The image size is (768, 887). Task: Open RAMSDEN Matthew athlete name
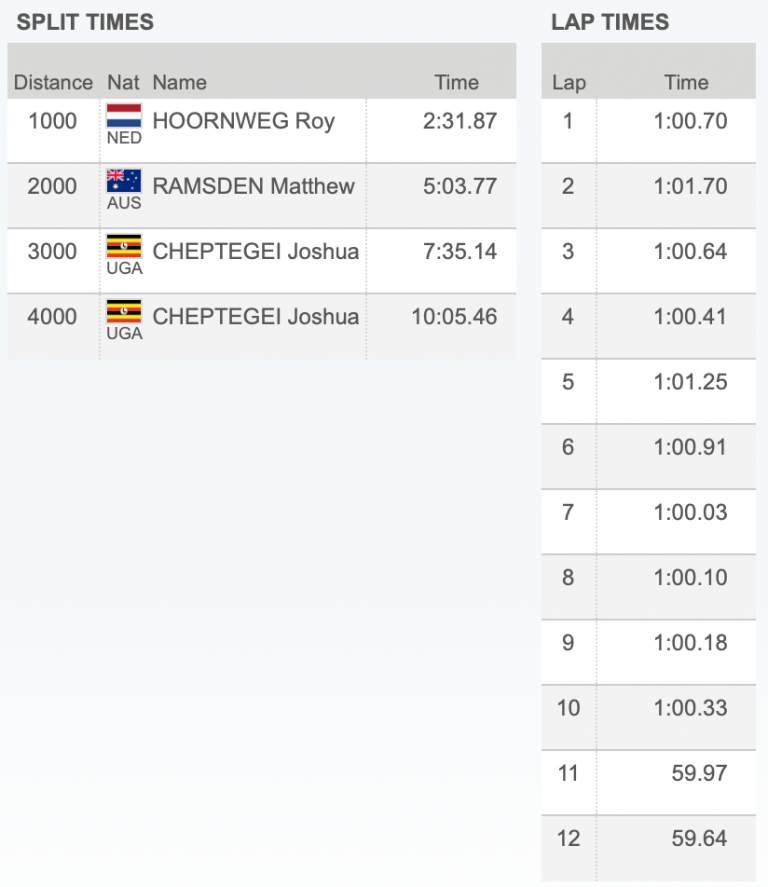click(x=253, y=186)
